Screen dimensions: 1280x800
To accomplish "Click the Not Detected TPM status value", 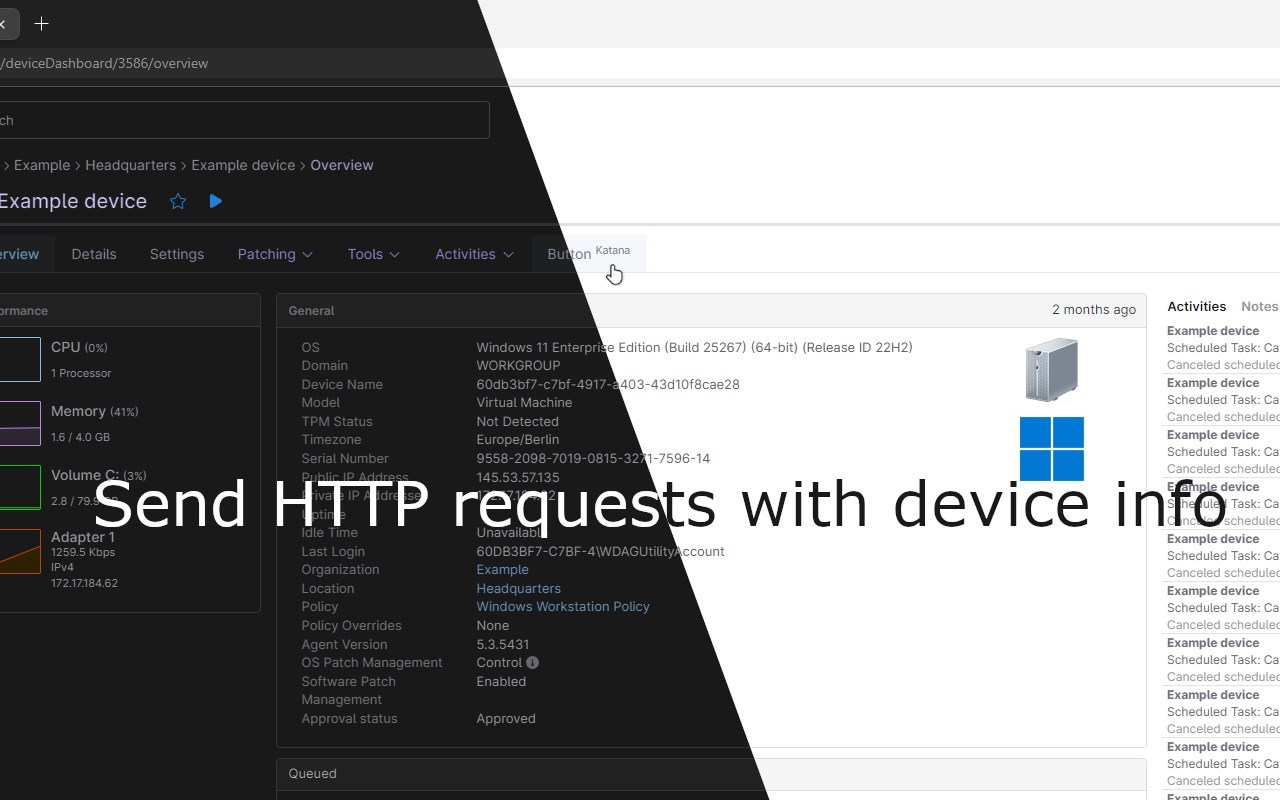I will coord(517,422).
